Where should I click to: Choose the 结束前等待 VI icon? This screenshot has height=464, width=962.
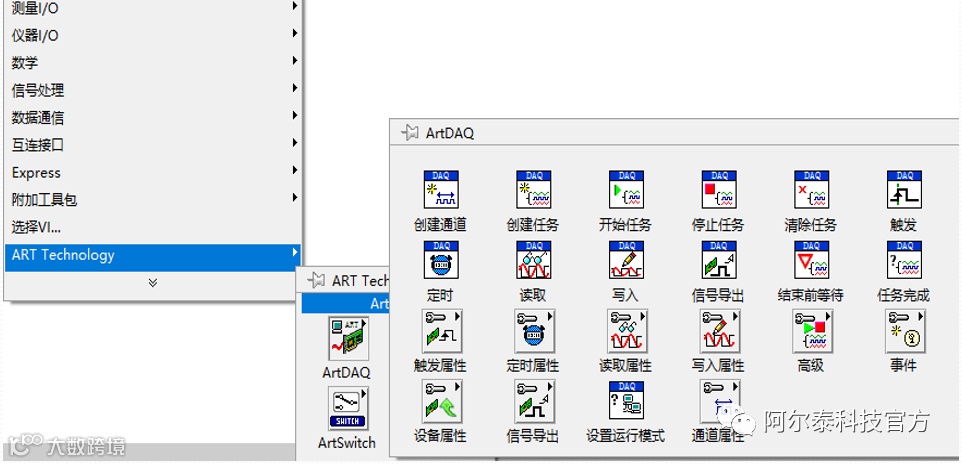(812, 260)
